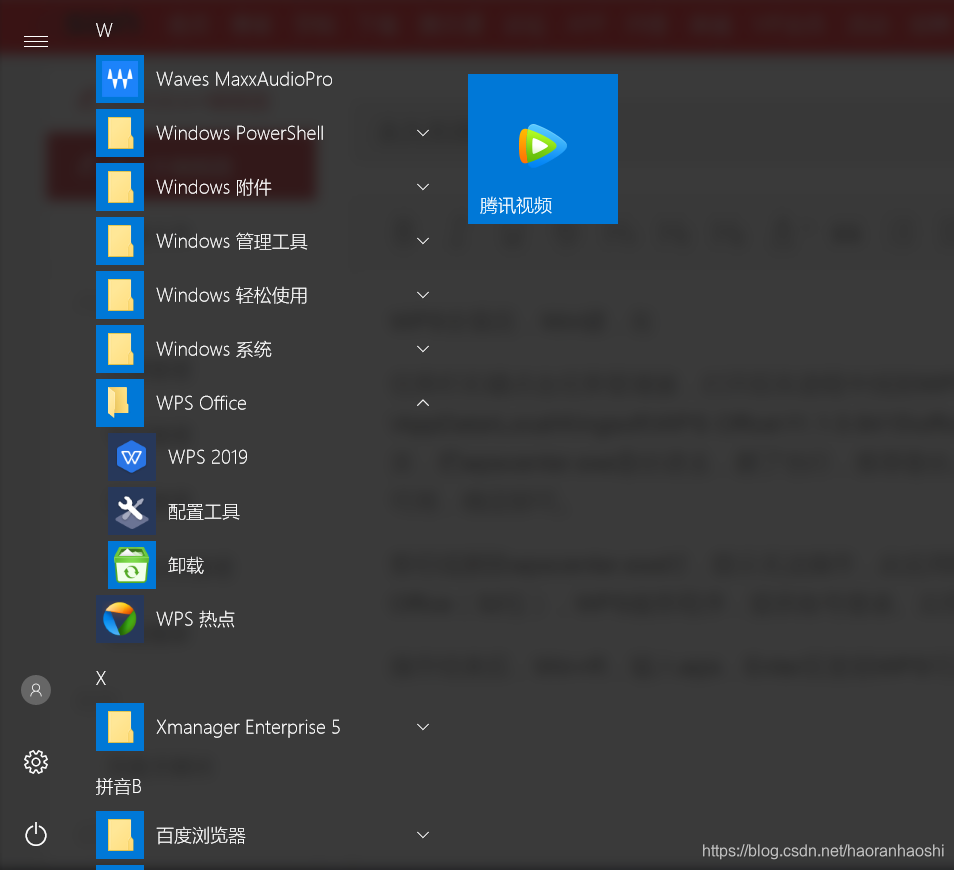Click the 拼音B group header

tap(119, 787)
